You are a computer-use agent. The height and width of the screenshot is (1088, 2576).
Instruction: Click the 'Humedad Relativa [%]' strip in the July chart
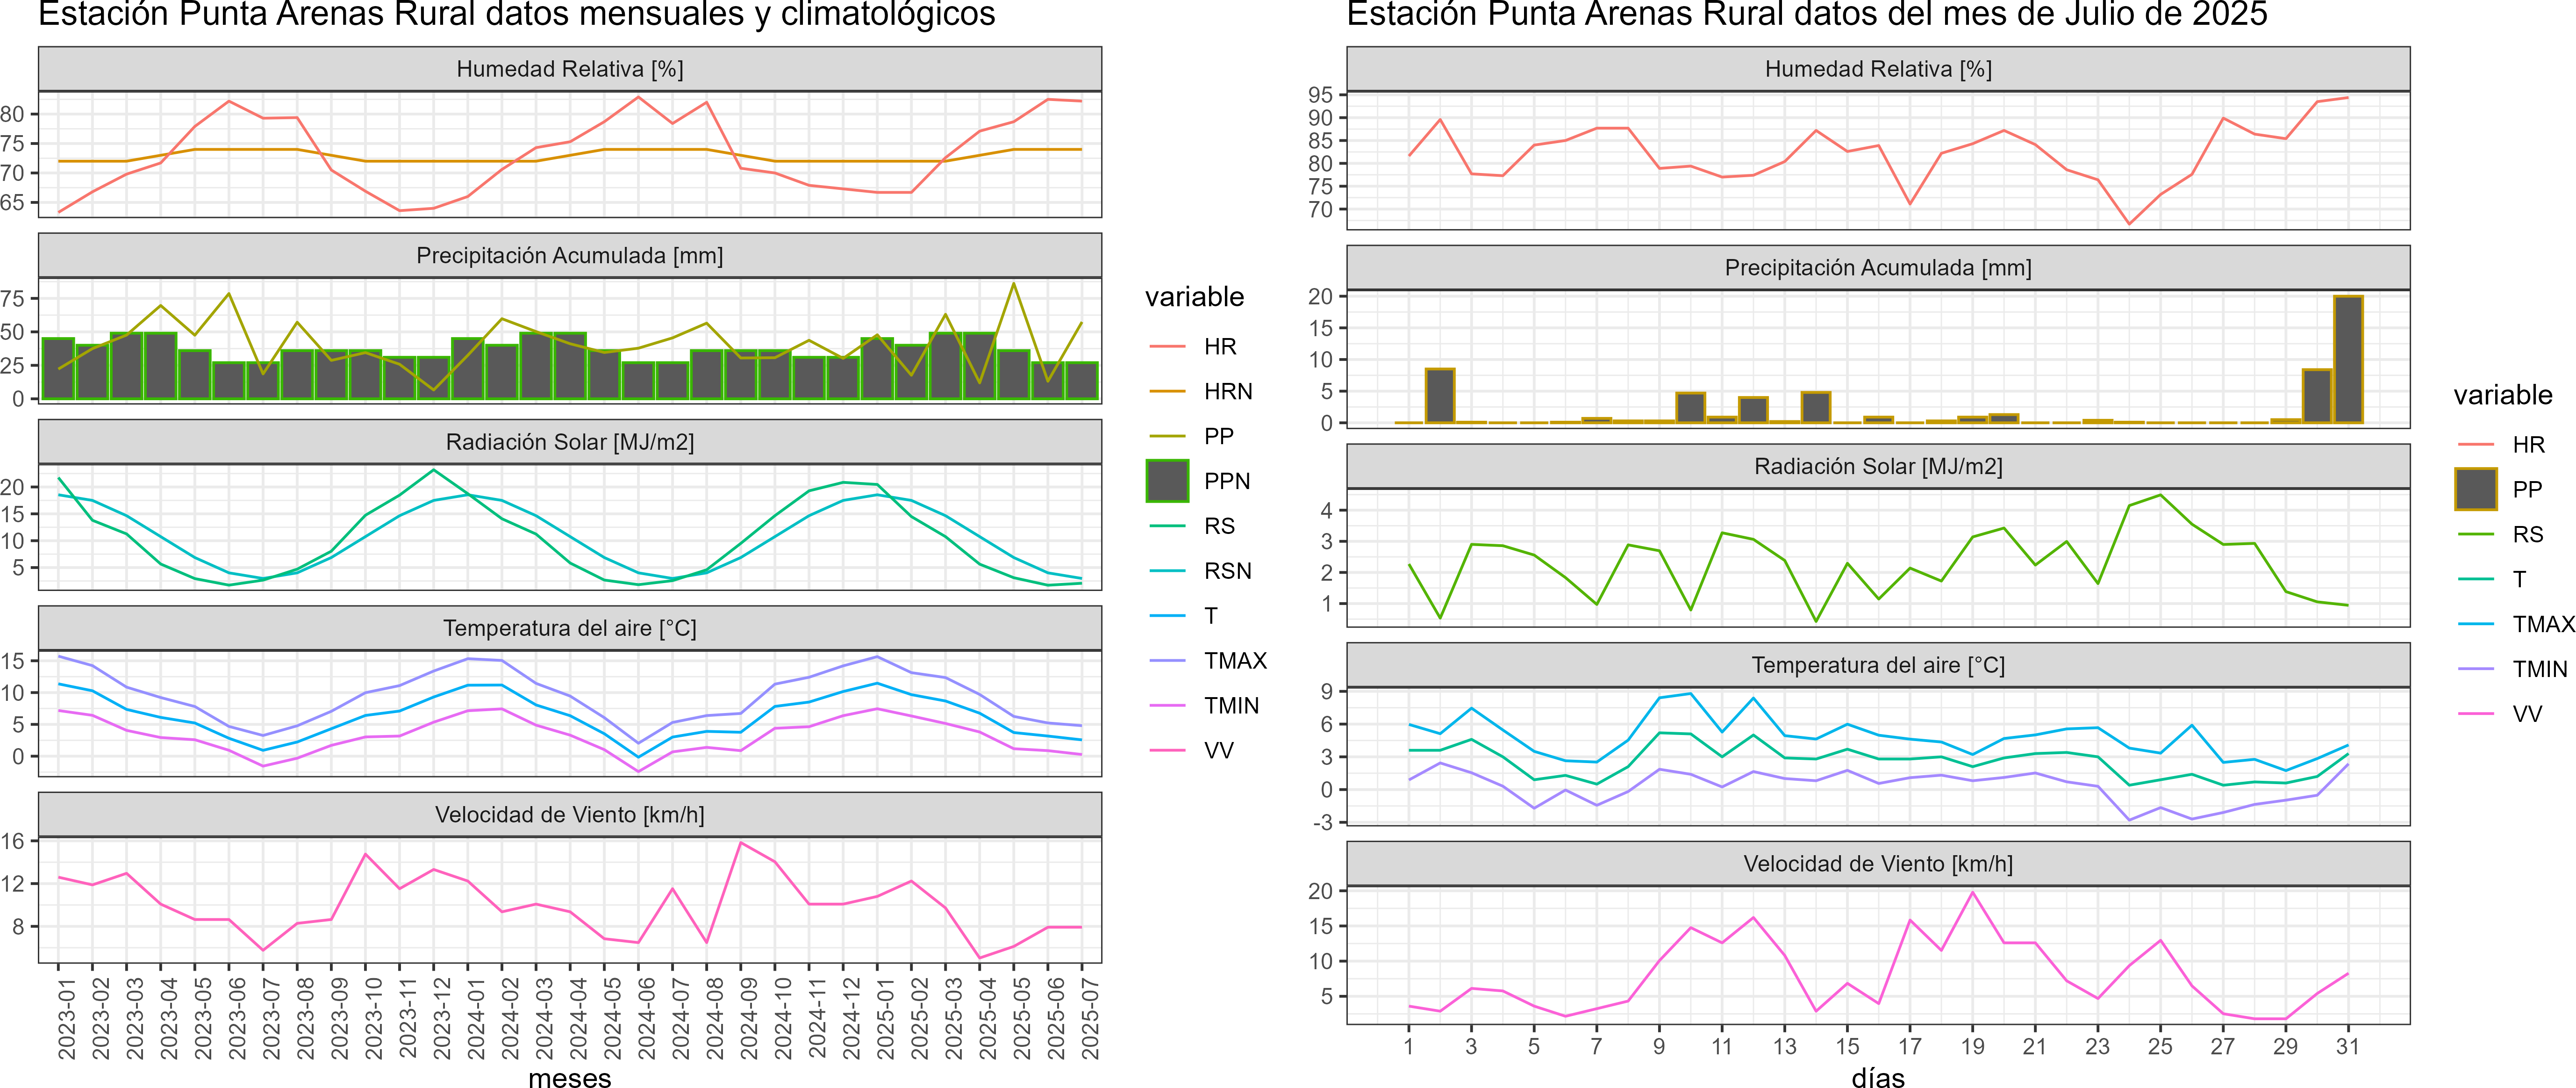click(x=1878, y=69)
